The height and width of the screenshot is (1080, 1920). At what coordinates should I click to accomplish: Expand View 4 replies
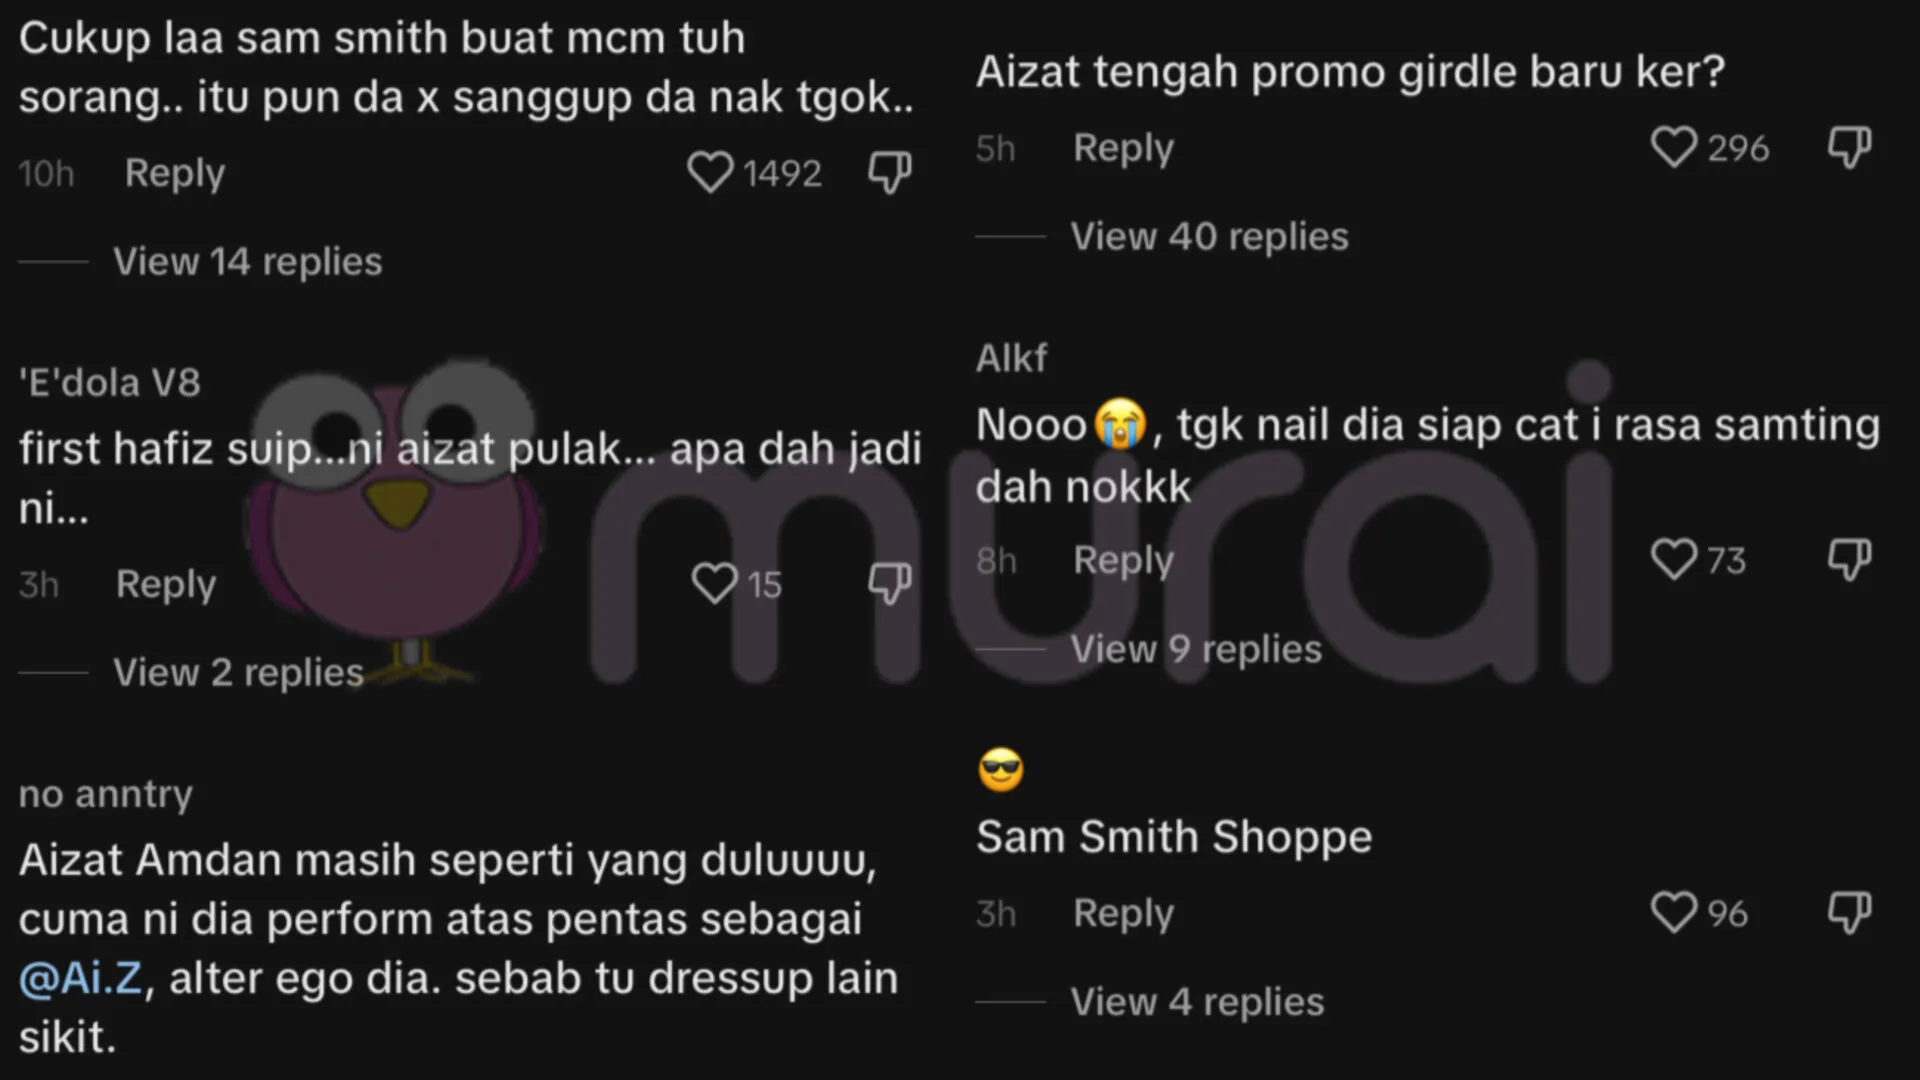(1197, 1002)
